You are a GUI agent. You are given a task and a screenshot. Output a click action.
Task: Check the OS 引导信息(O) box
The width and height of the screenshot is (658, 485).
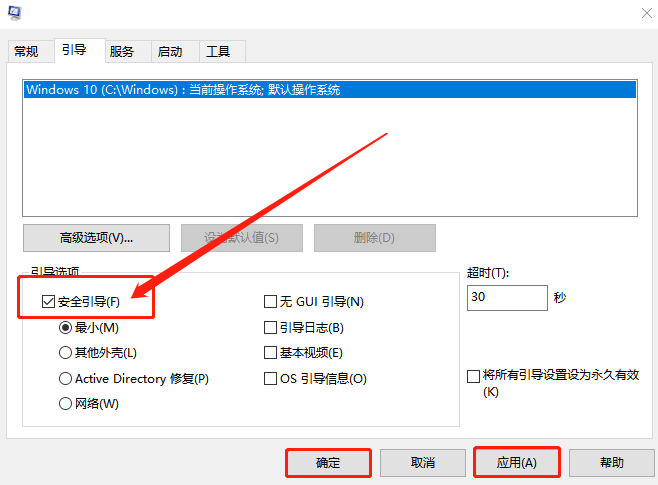[x=270, y=378]
